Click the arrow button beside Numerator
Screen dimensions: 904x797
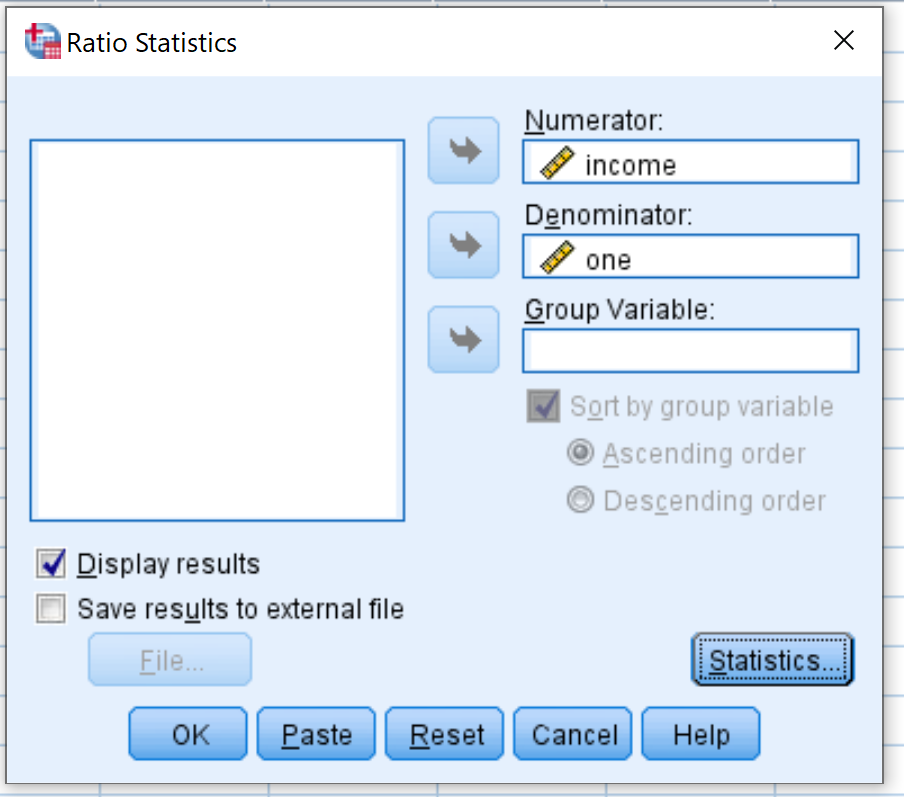click(463, 151)
